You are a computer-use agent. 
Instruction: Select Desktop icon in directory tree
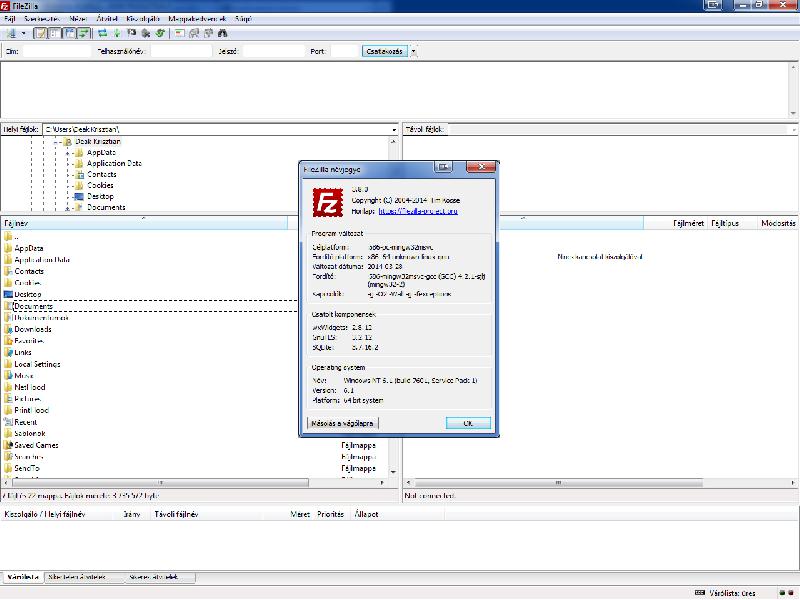pos(79,196)
